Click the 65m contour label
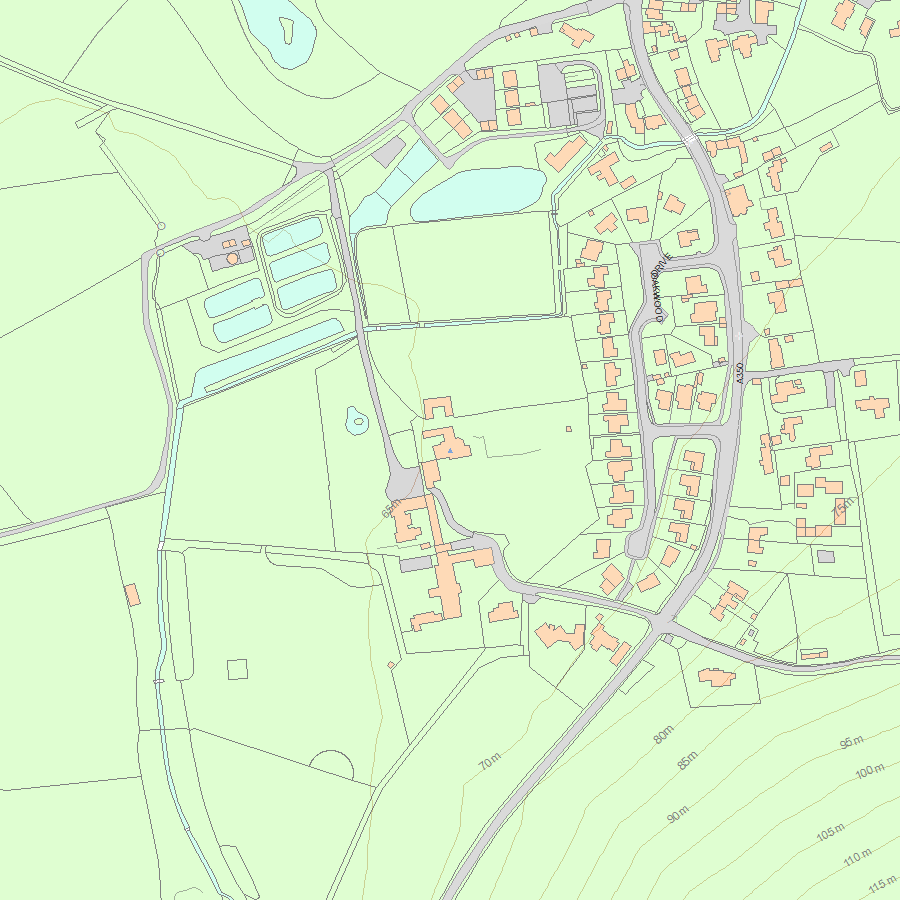 click(391, 508)
